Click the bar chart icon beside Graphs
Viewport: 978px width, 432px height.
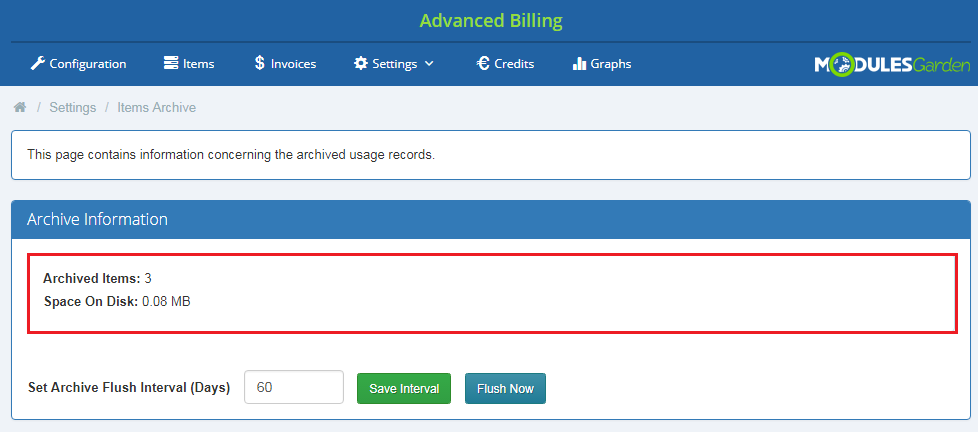(579, 64)
